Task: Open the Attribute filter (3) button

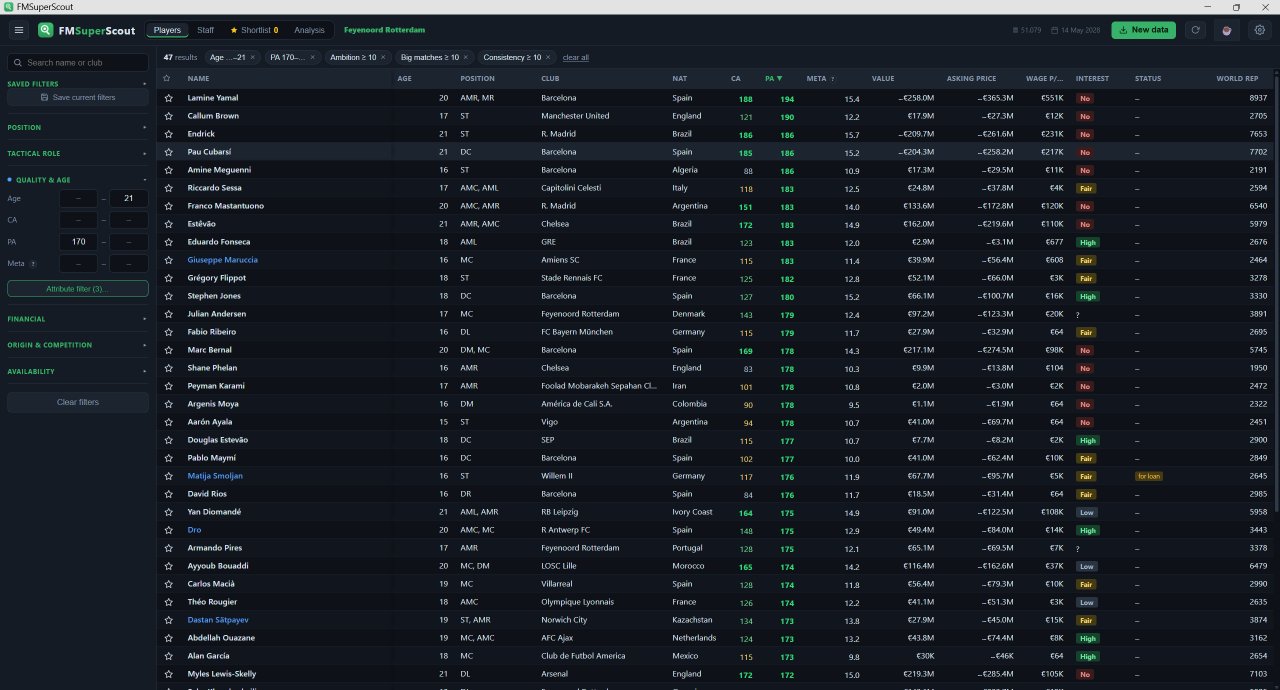Action: (x=78, y=289)
